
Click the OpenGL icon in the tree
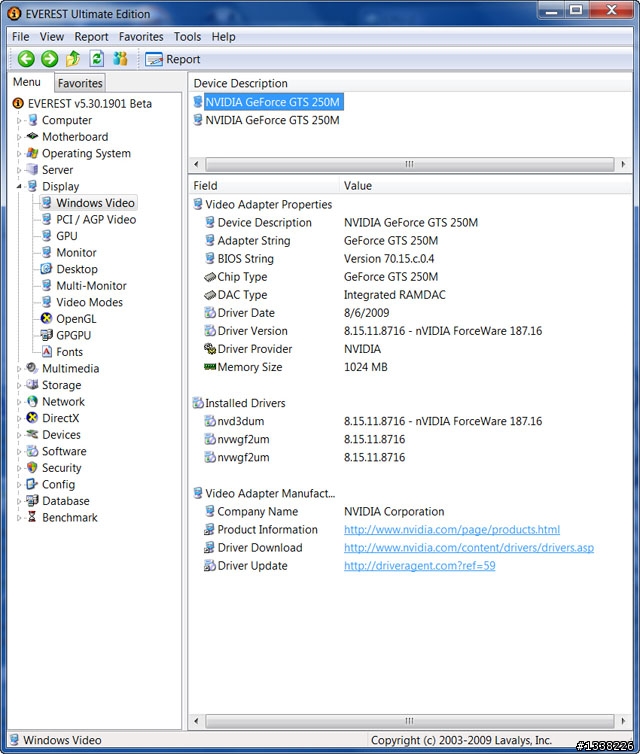[x=46, y=318]
